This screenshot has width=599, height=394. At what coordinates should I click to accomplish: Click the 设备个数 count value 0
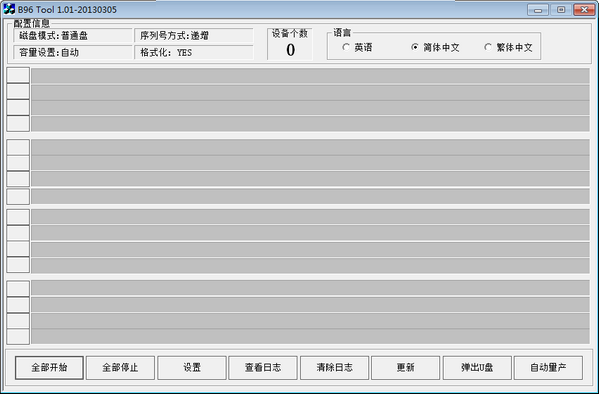click(290, 50)
